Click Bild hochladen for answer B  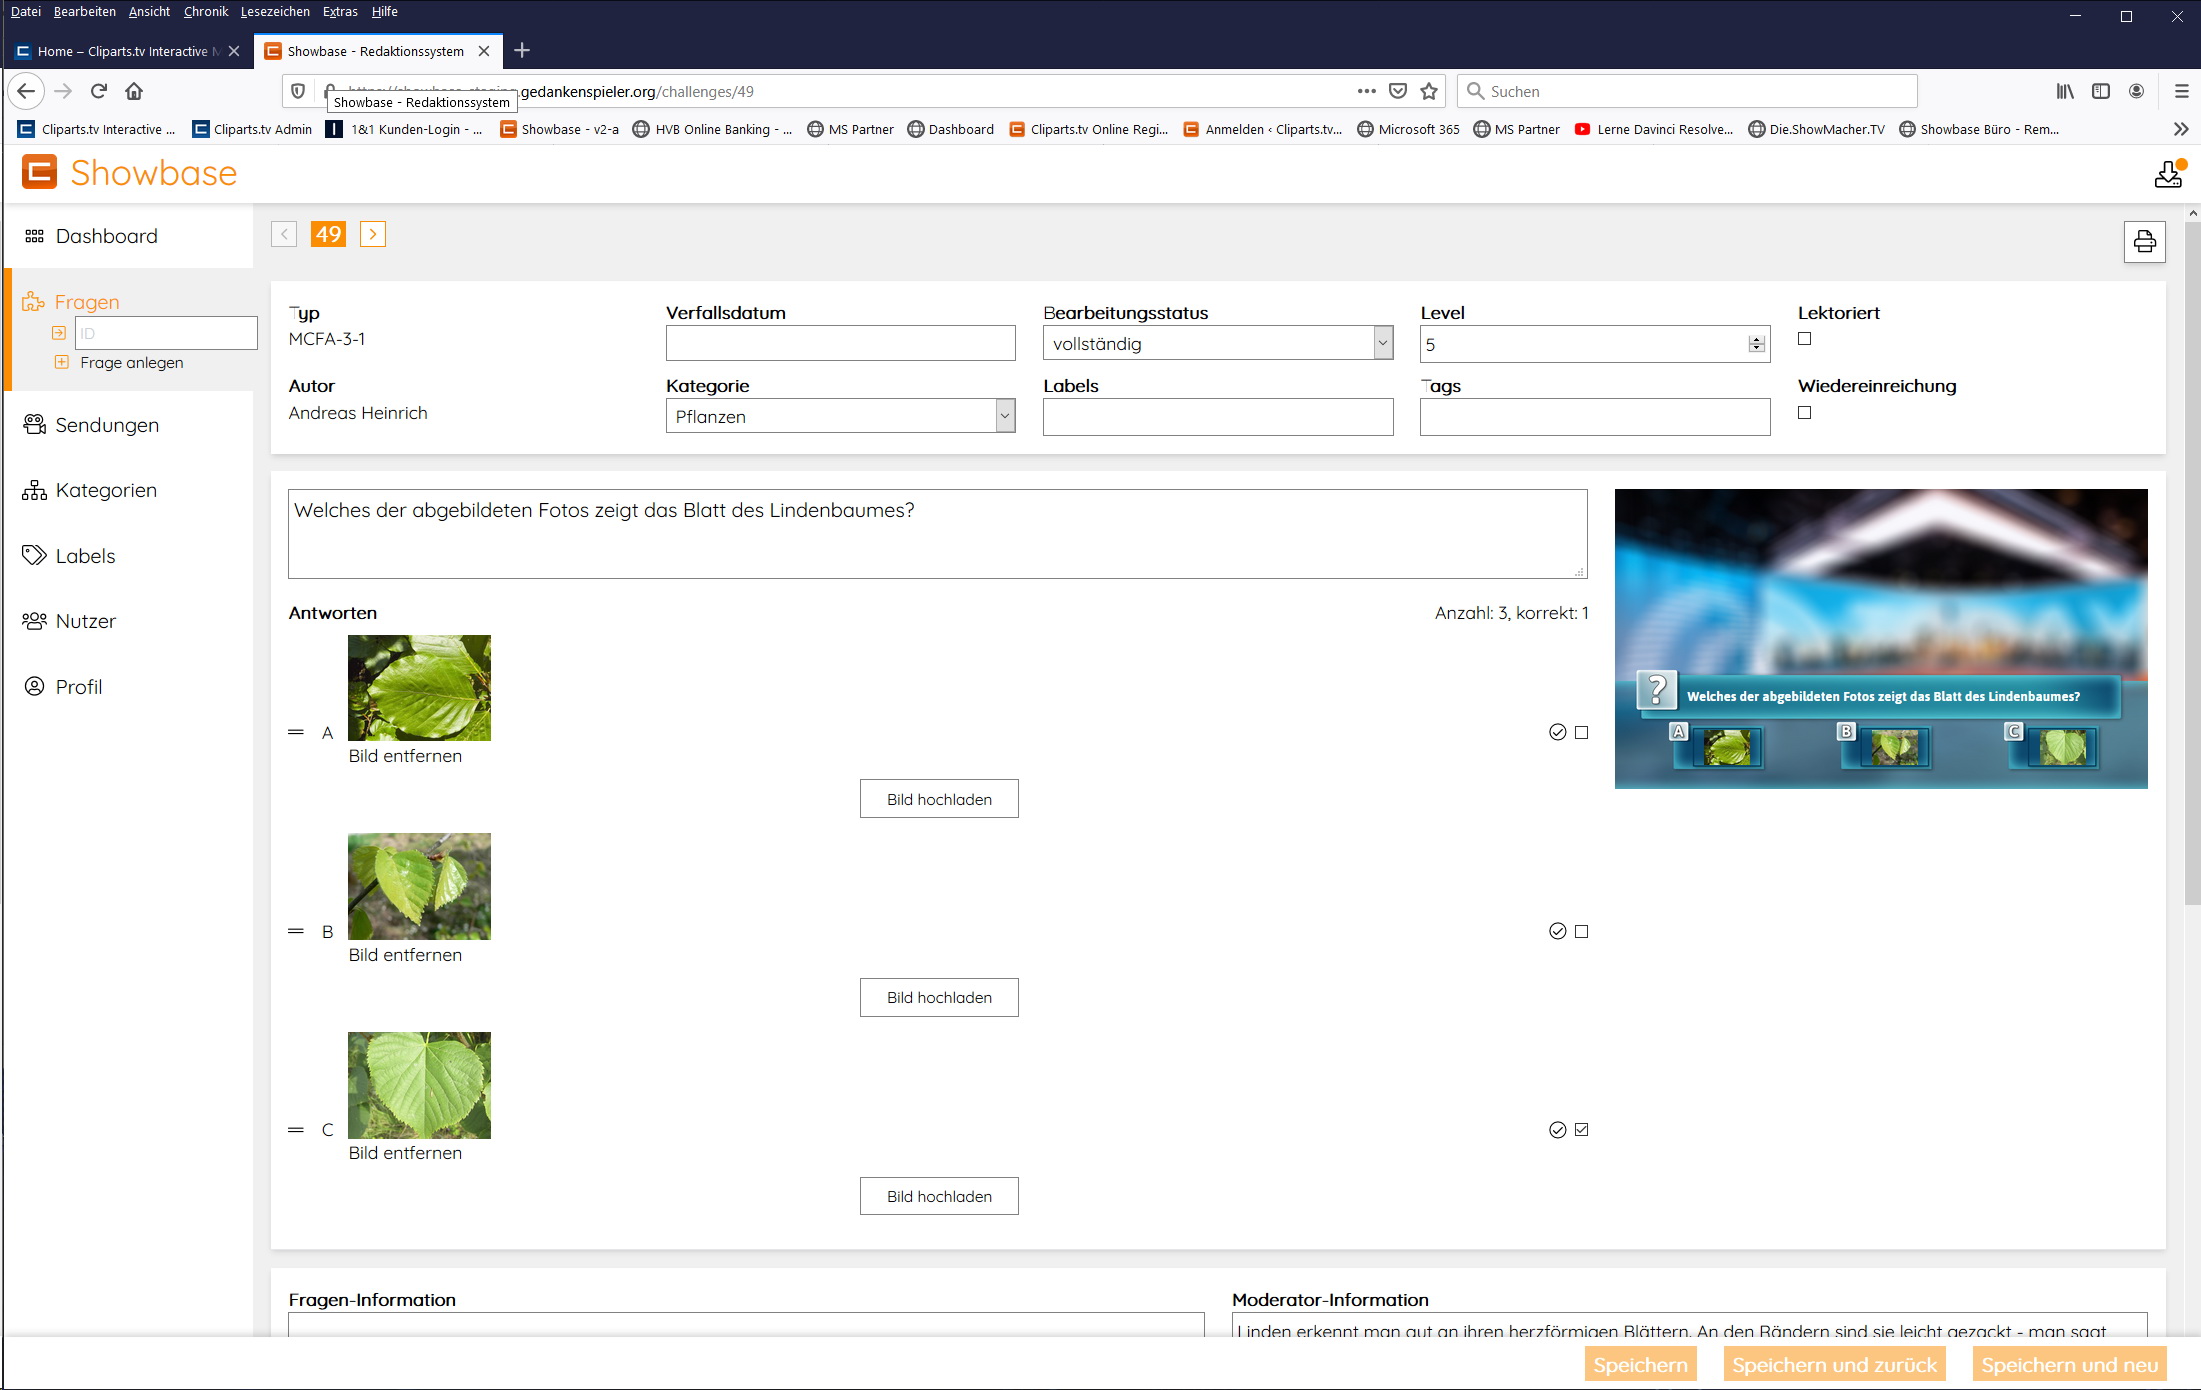pos(938,997)
